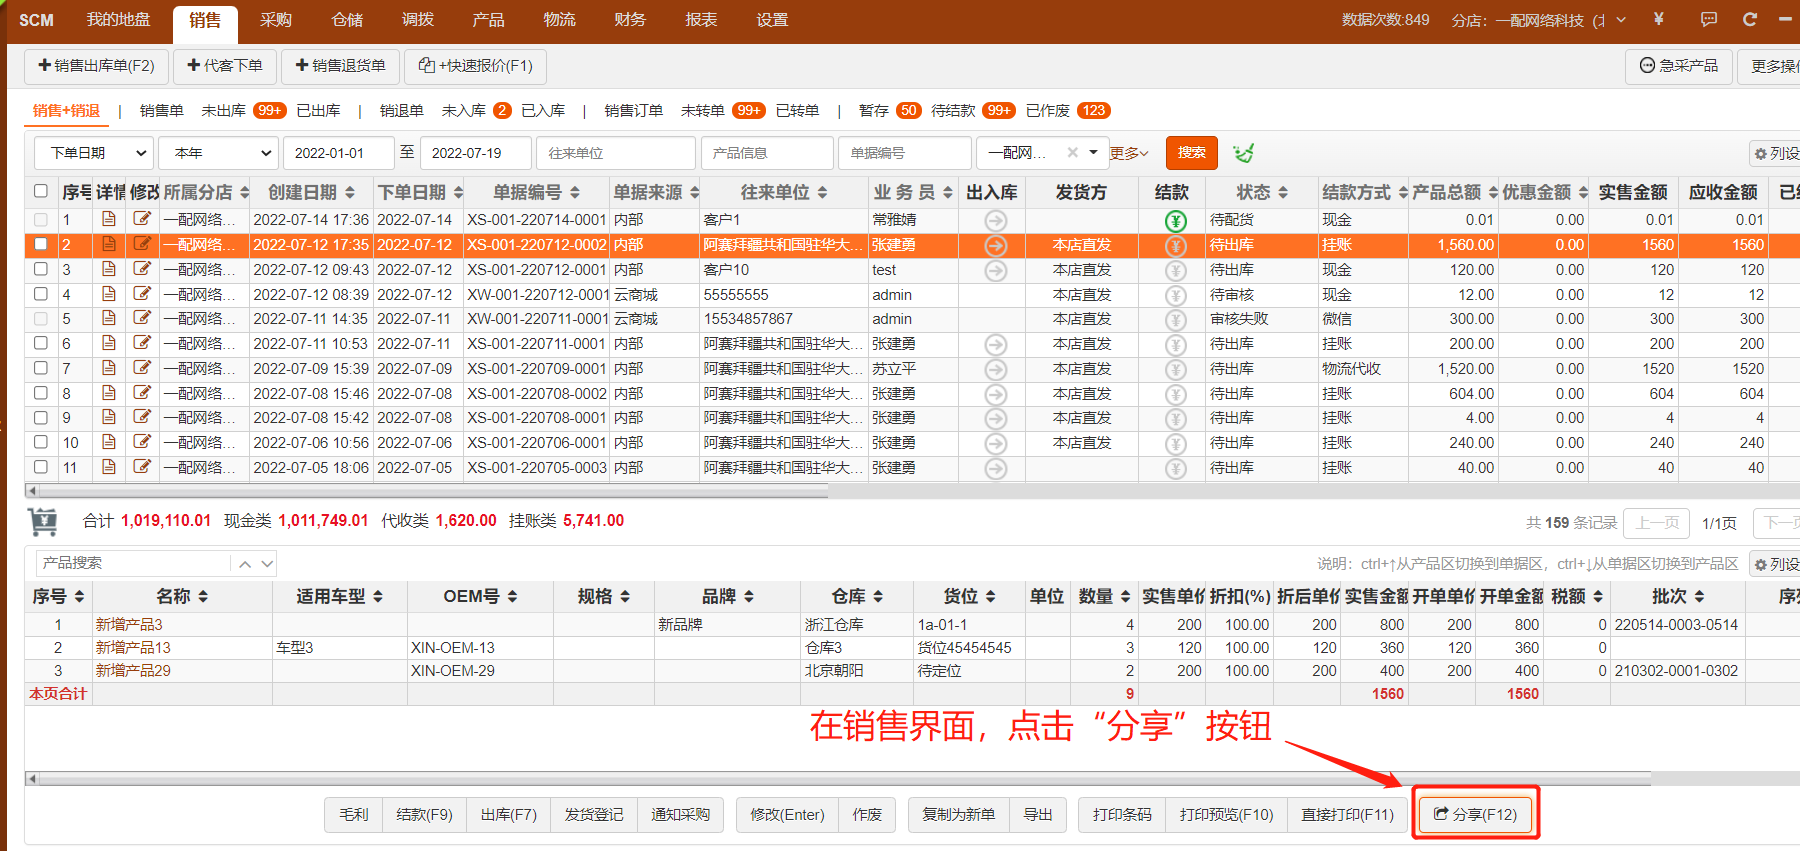Screen dimensions: 1800x851
Task: Check the checkbox for row 7
Action: [x=41, y=368]
